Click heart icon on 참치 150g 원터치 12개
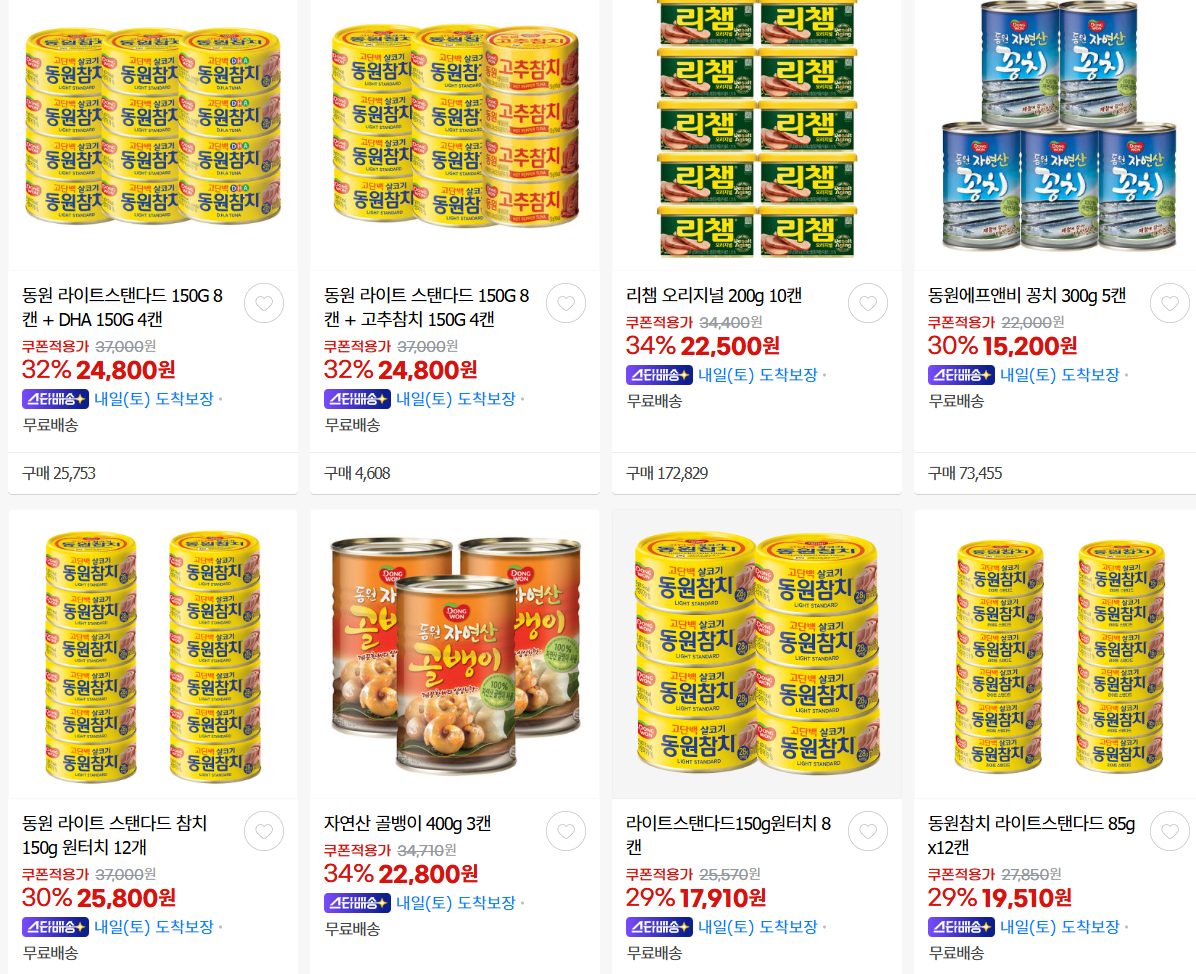This screenshot has width=1196, height=974. [264, 831]
